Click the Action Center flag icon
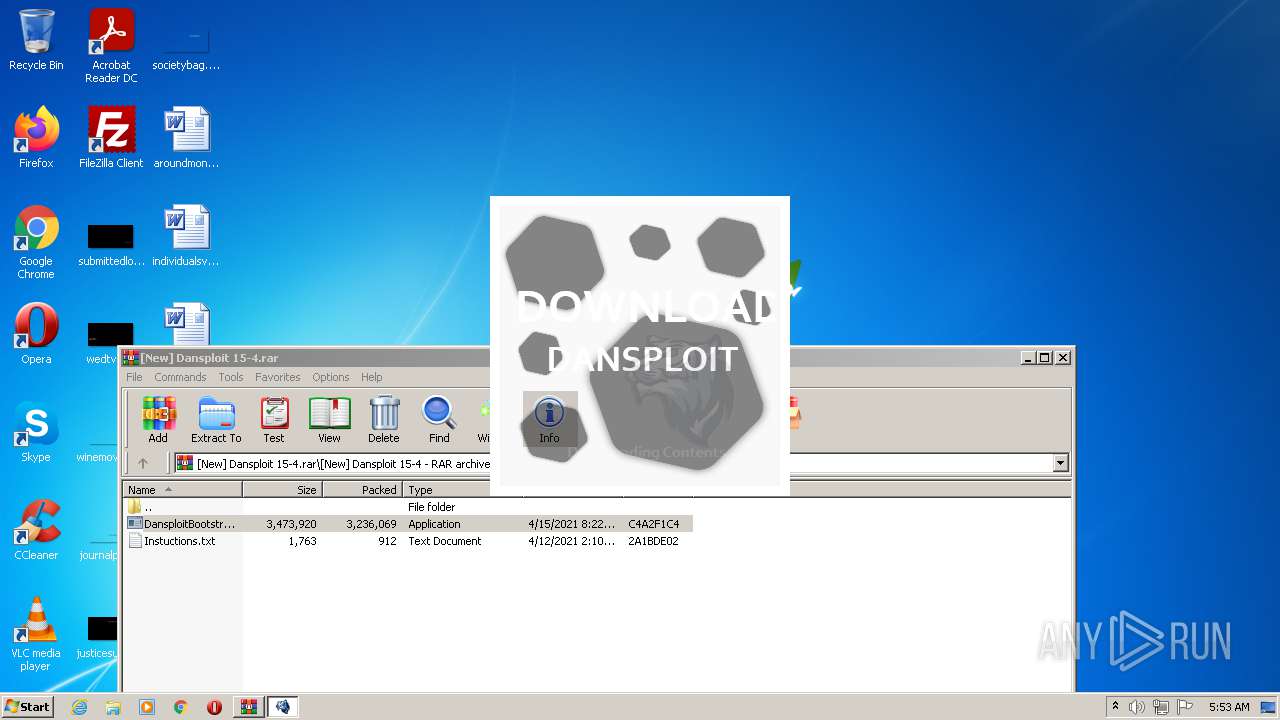The width and height of the screenshot is (1280, 720). [x=1185, y=707]
